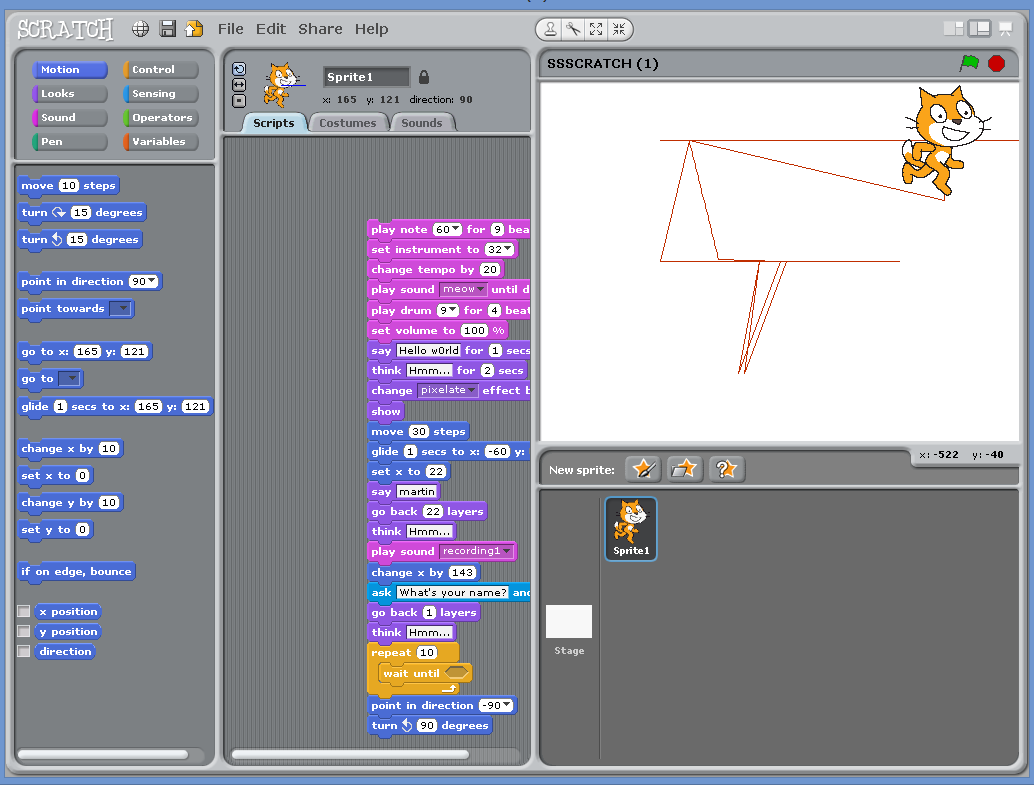
Task: Open script point in direction -90 dropdown
Action: point(507,705)
